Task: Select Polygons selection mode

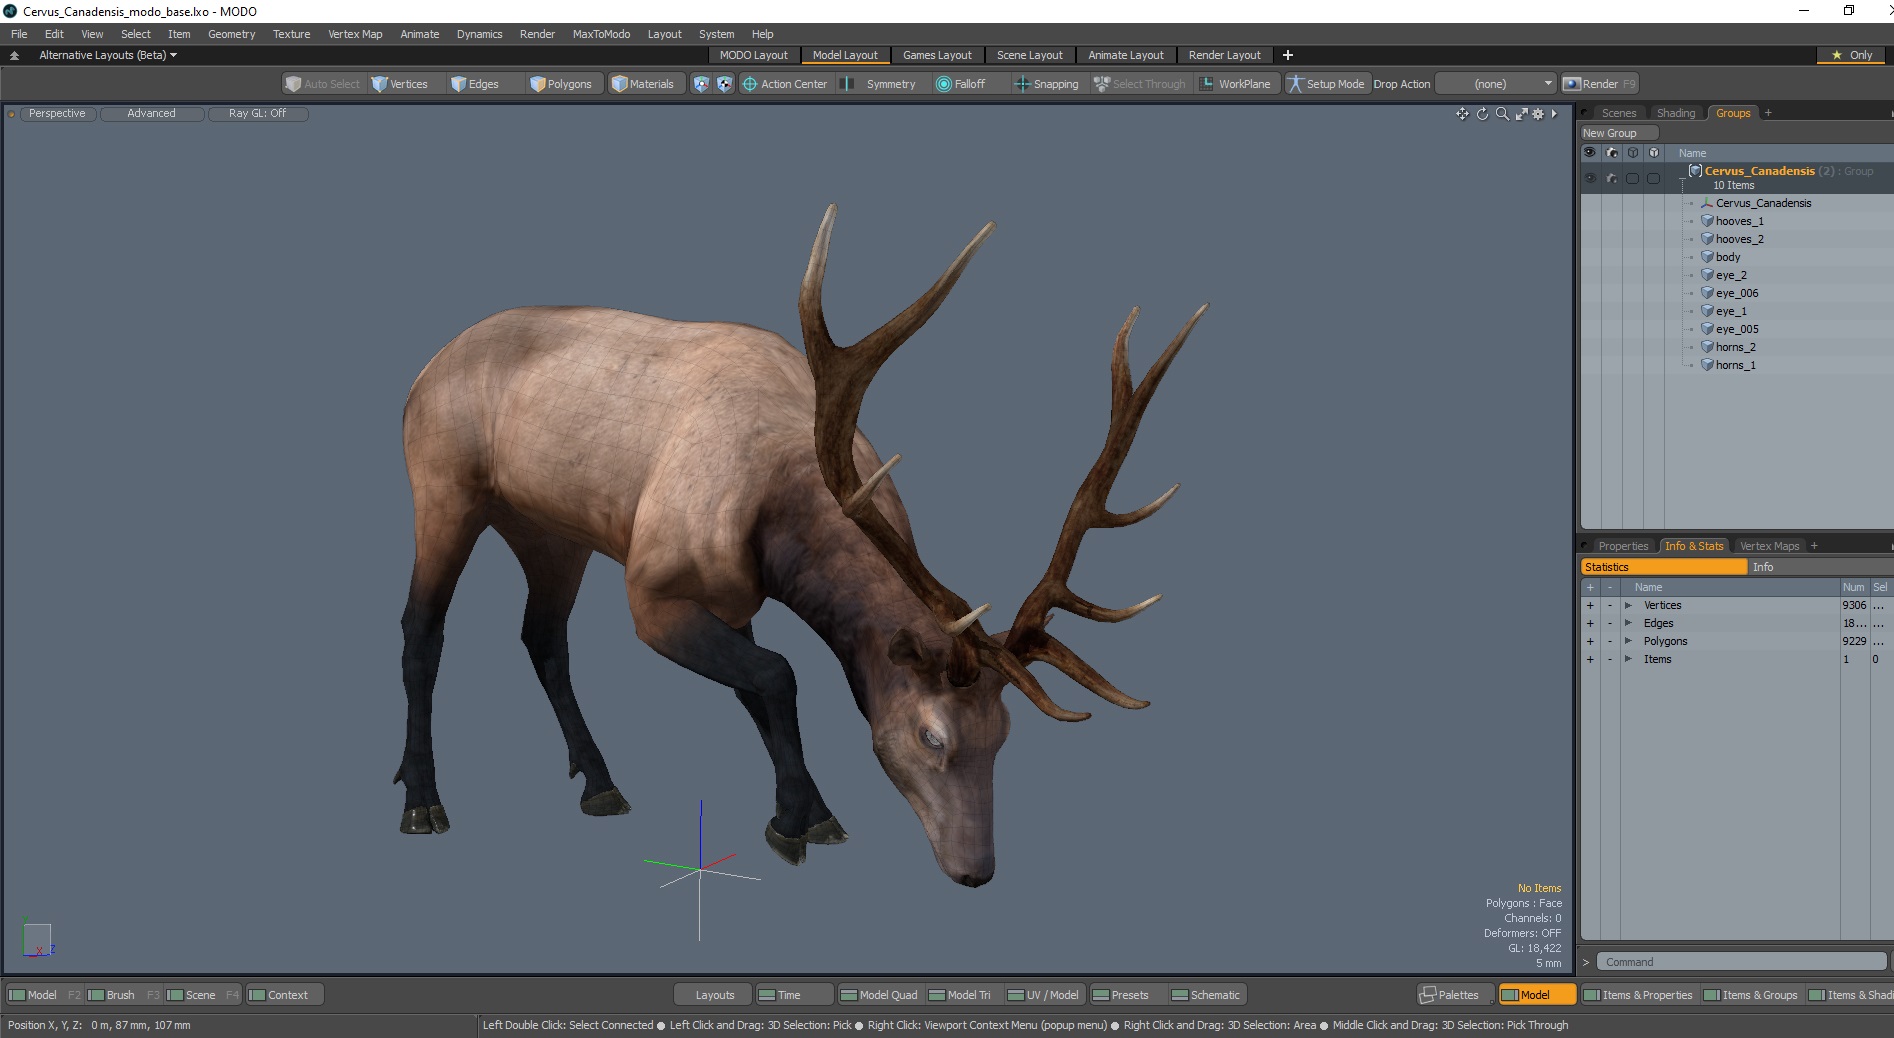Action: (x=561, y=84)
